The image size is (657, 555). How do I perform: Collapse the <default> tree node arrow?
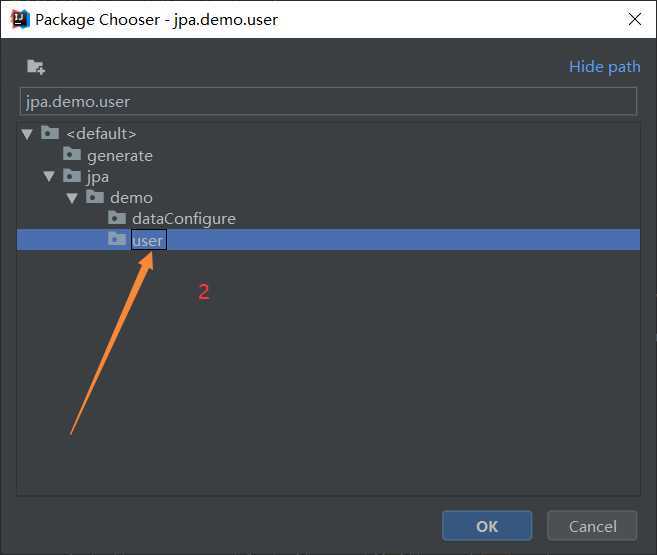(27, 134)
